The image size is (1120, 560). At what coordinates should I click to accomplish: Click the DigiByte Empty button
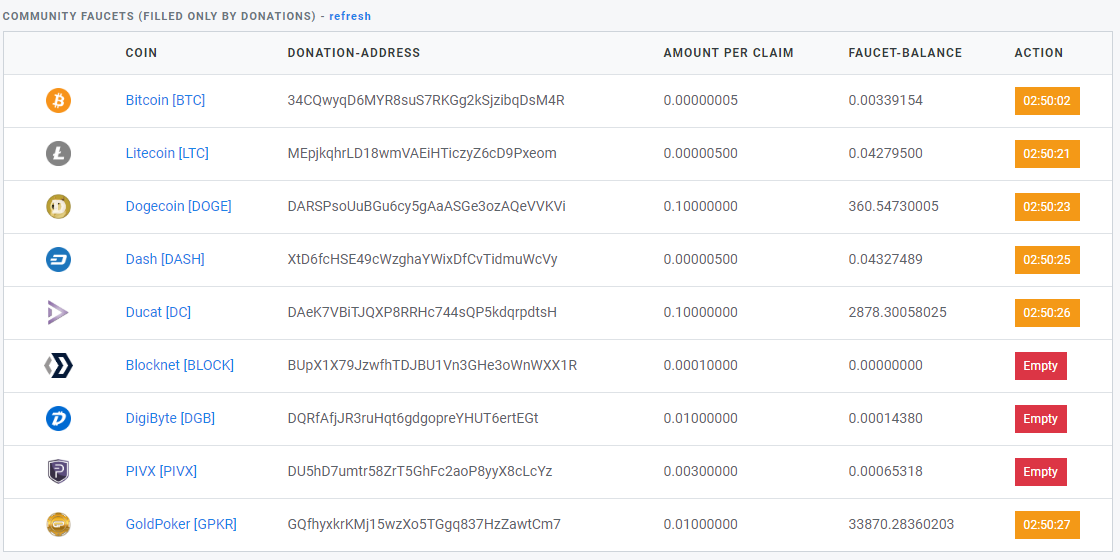coord(1041,419)
